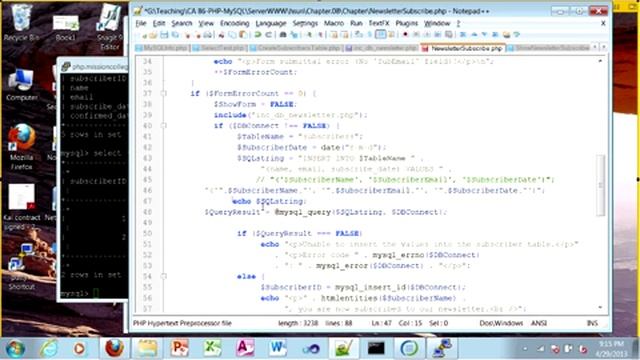Paste using the Paste toolbar icon
This screenshot has width=640, height=360.
coord(243,35)
